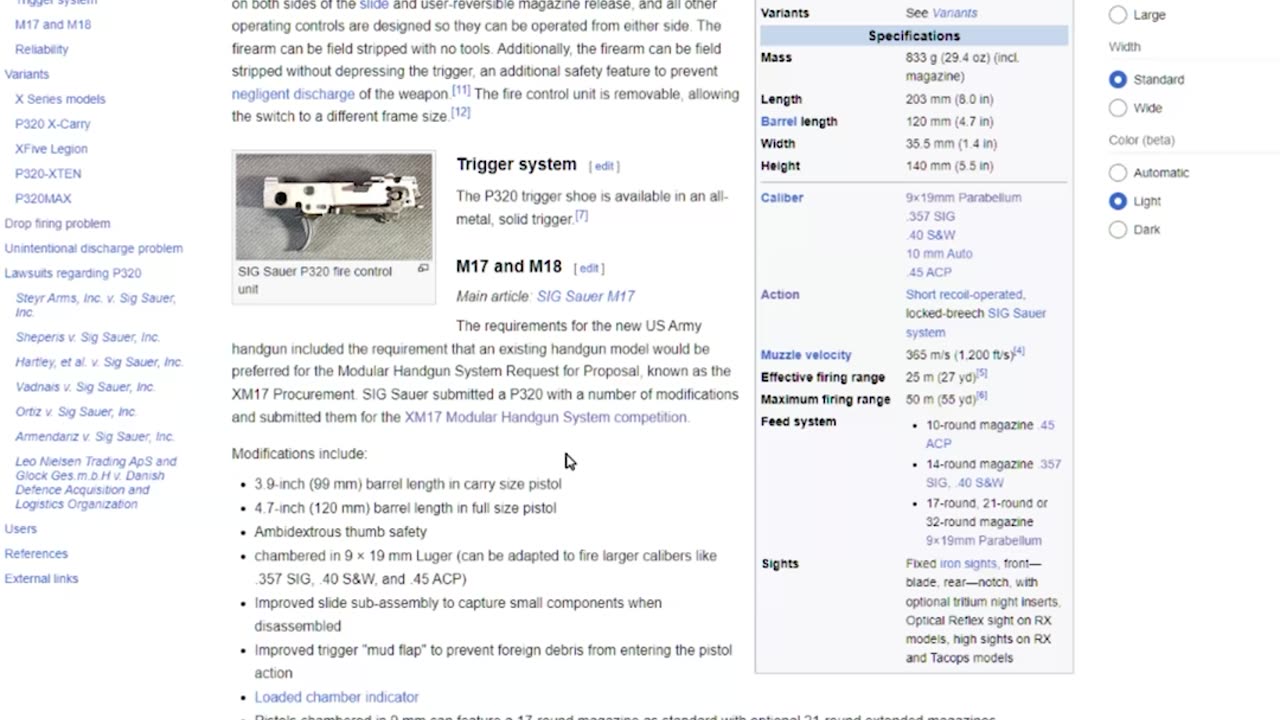Viewport: 1280px width, 720px height.
Task: Enlarge the fire control unit image icon
Action: tap(423, 268)
